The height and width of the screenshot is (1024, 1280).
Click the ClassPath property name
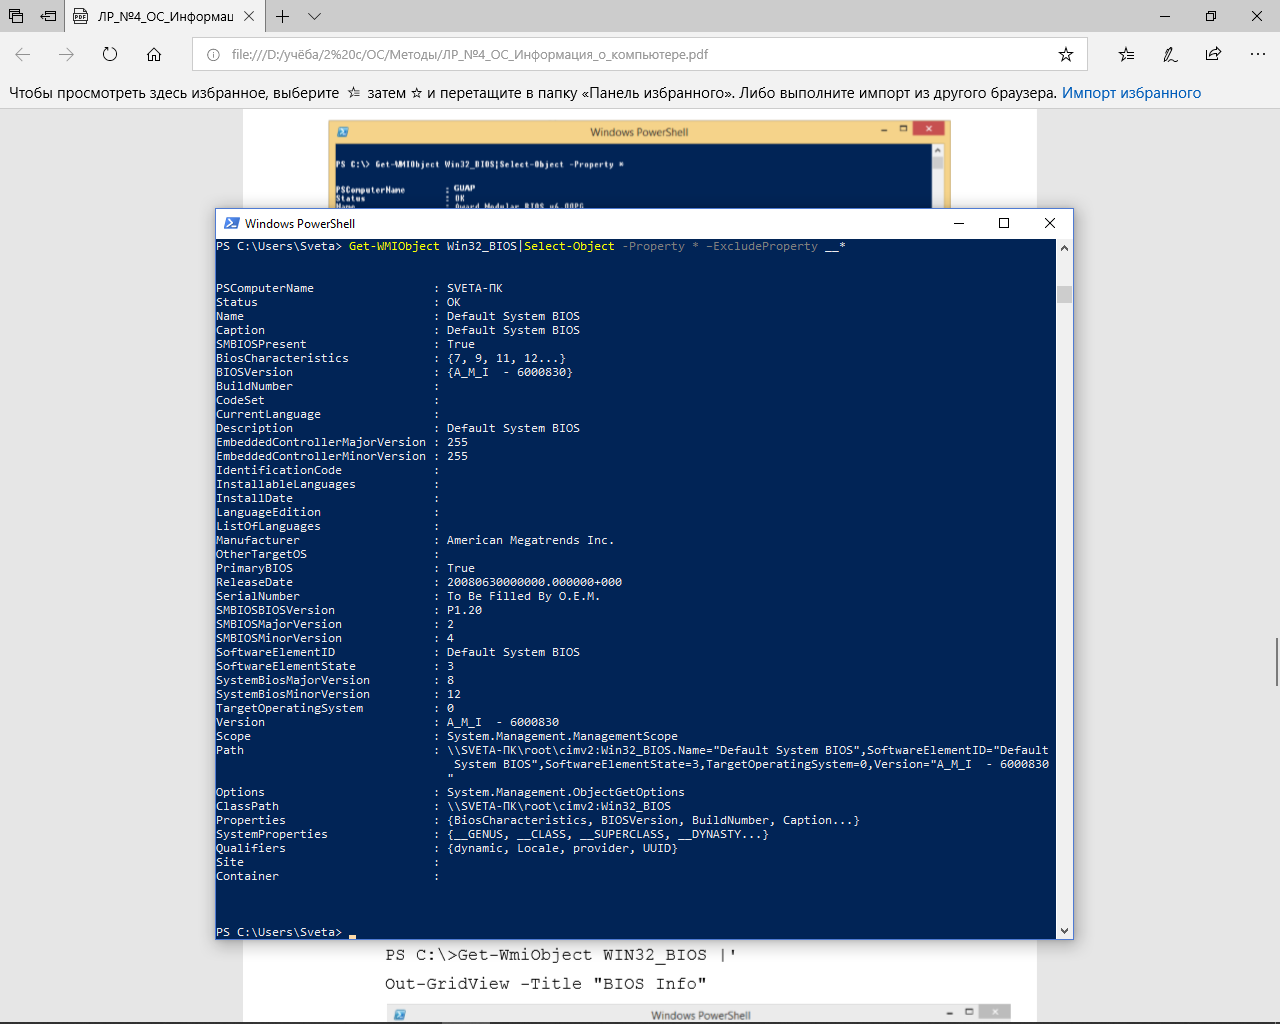(x=247, y=806)
